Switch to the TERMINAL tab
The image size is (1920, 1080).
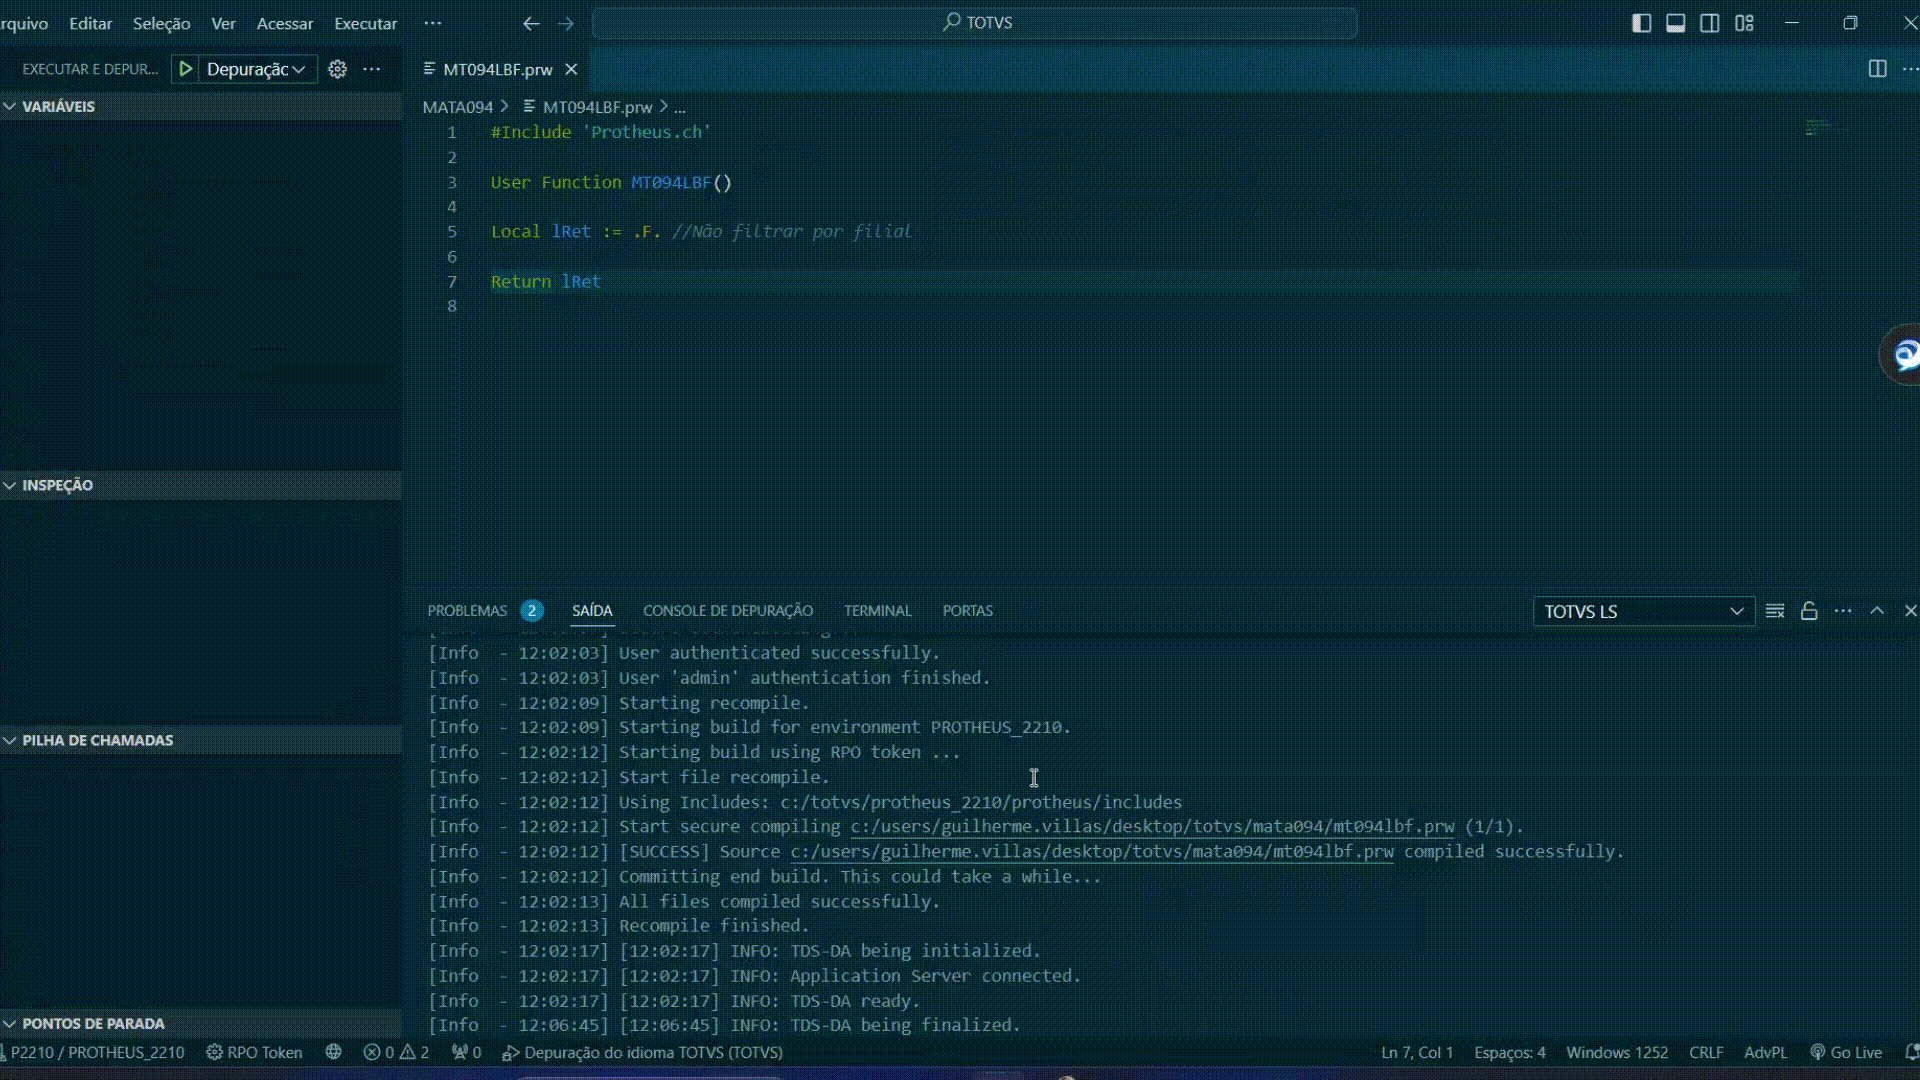[x=878, y=611]
